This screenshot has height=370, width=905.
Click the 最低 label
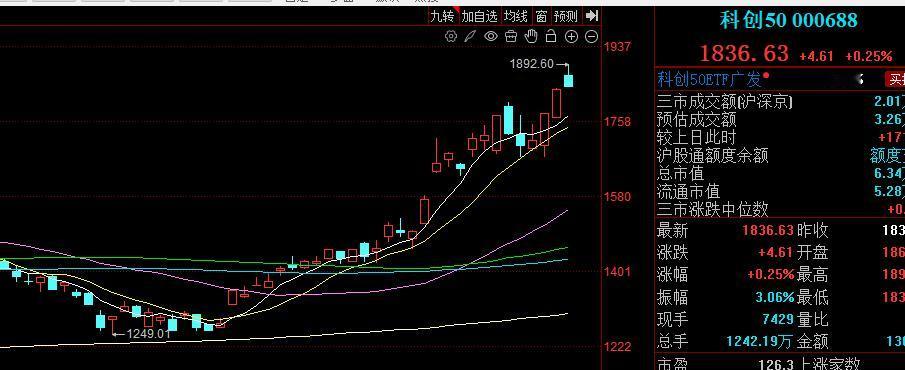pos(813,297)
